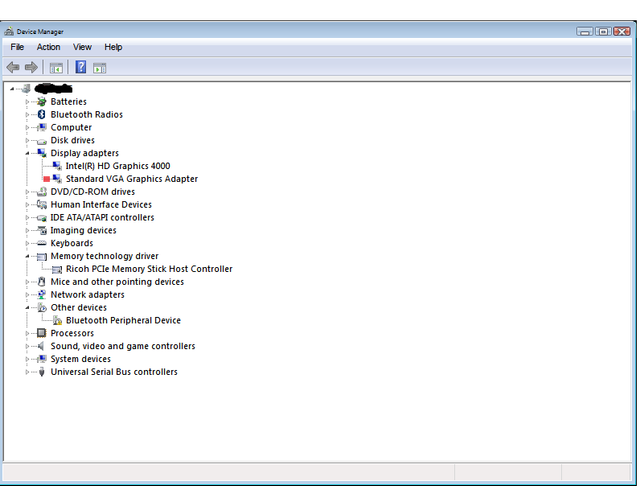Click the Back arrow toolbar button
Viewport: 640px width, 486px height.
pyautogui.click(x=13, y=67)
